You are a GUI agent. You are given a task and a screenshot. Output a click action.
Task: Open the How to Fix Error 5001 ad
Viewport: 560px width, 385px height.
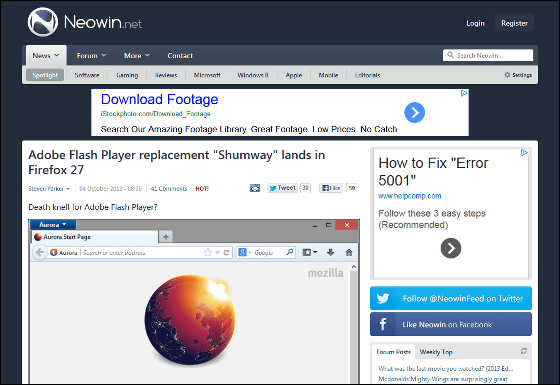click(x=433, y=171)
